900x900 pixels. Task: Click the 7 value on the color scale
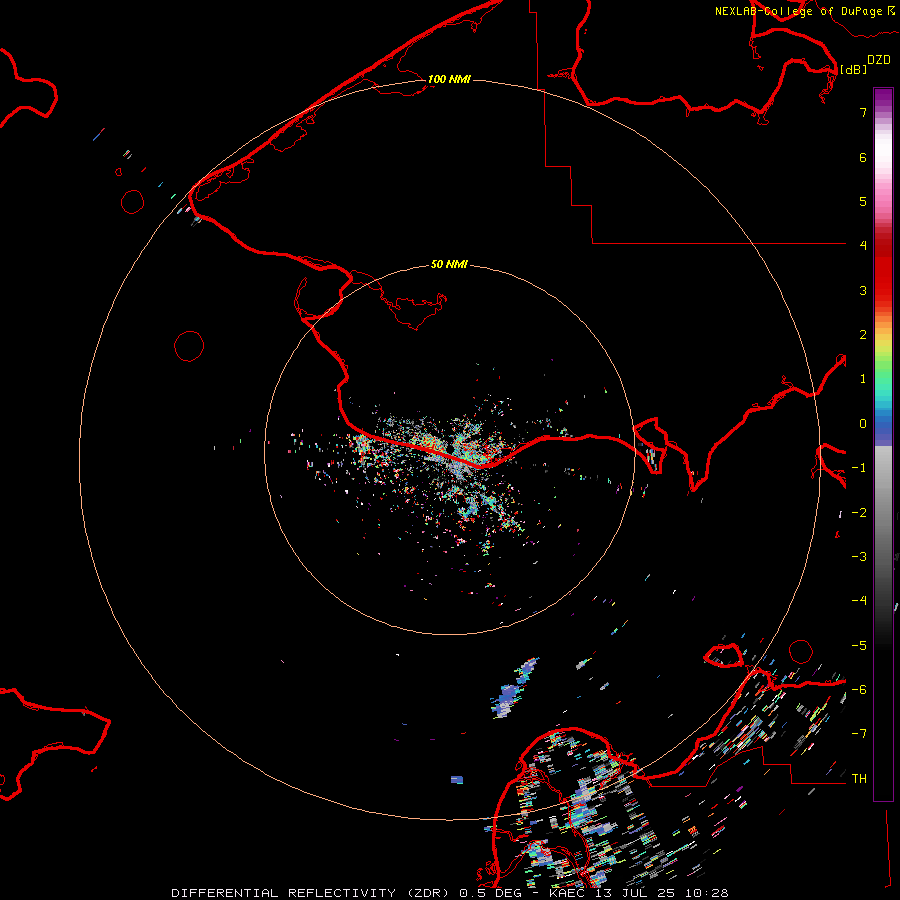863,112
